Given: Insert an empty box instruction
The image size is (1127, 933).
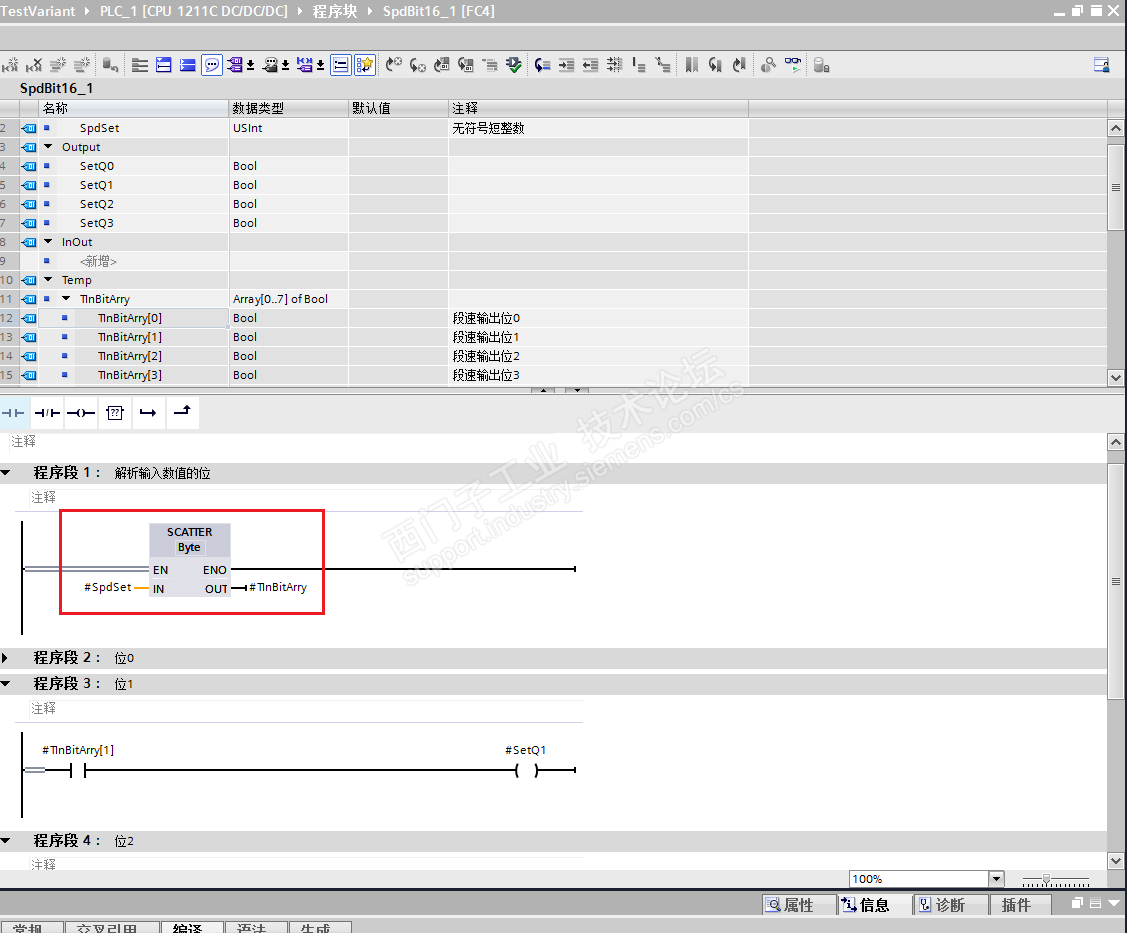Looking at the screenshot, I should point(115,413).
